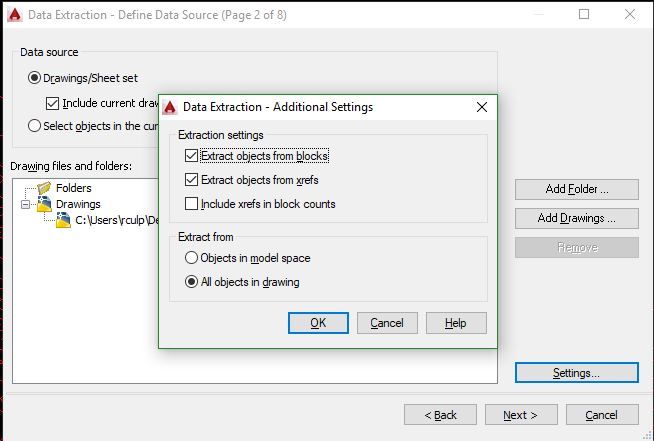The width and height of the screenshot is (654, 441).
Task: Close the Additional Settings dialog
Action: (482, 107)
